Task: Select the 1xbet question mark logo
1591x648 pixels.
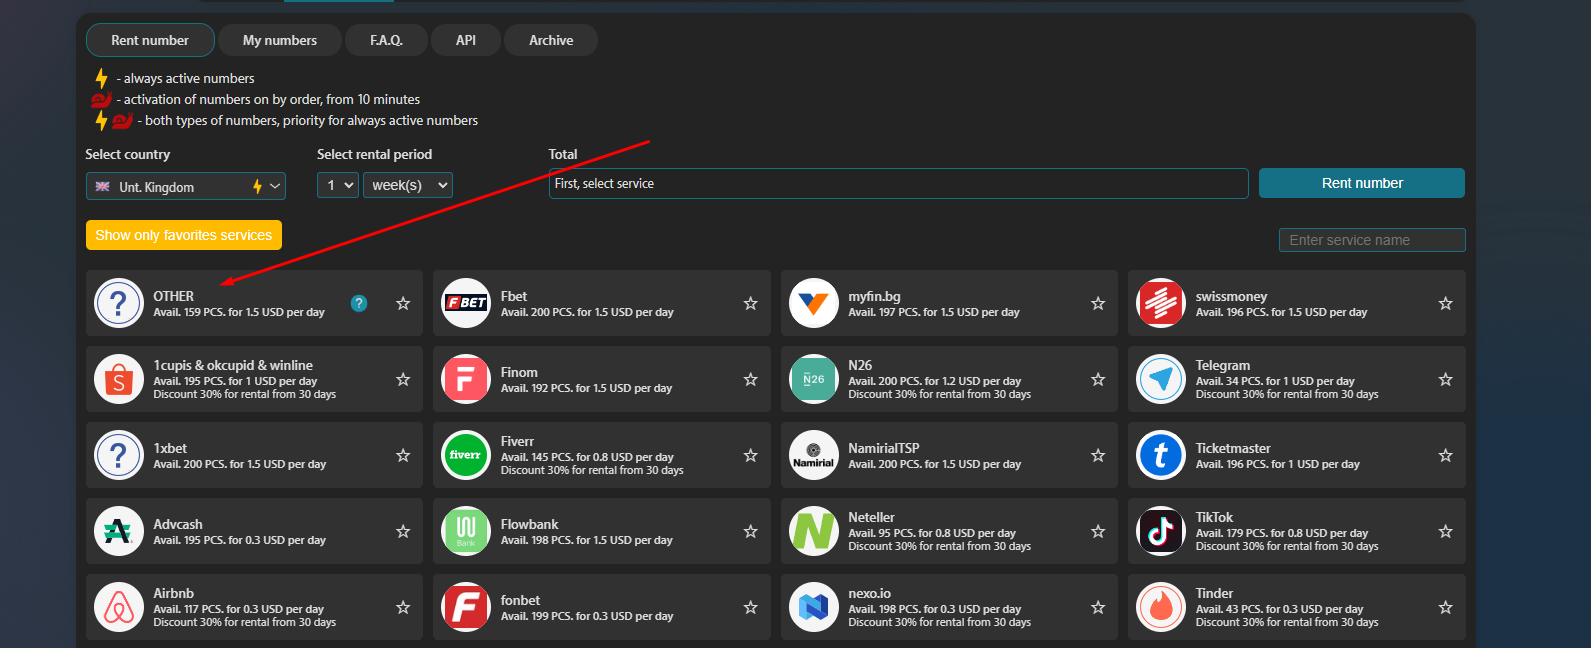Action: click(119, 455)
